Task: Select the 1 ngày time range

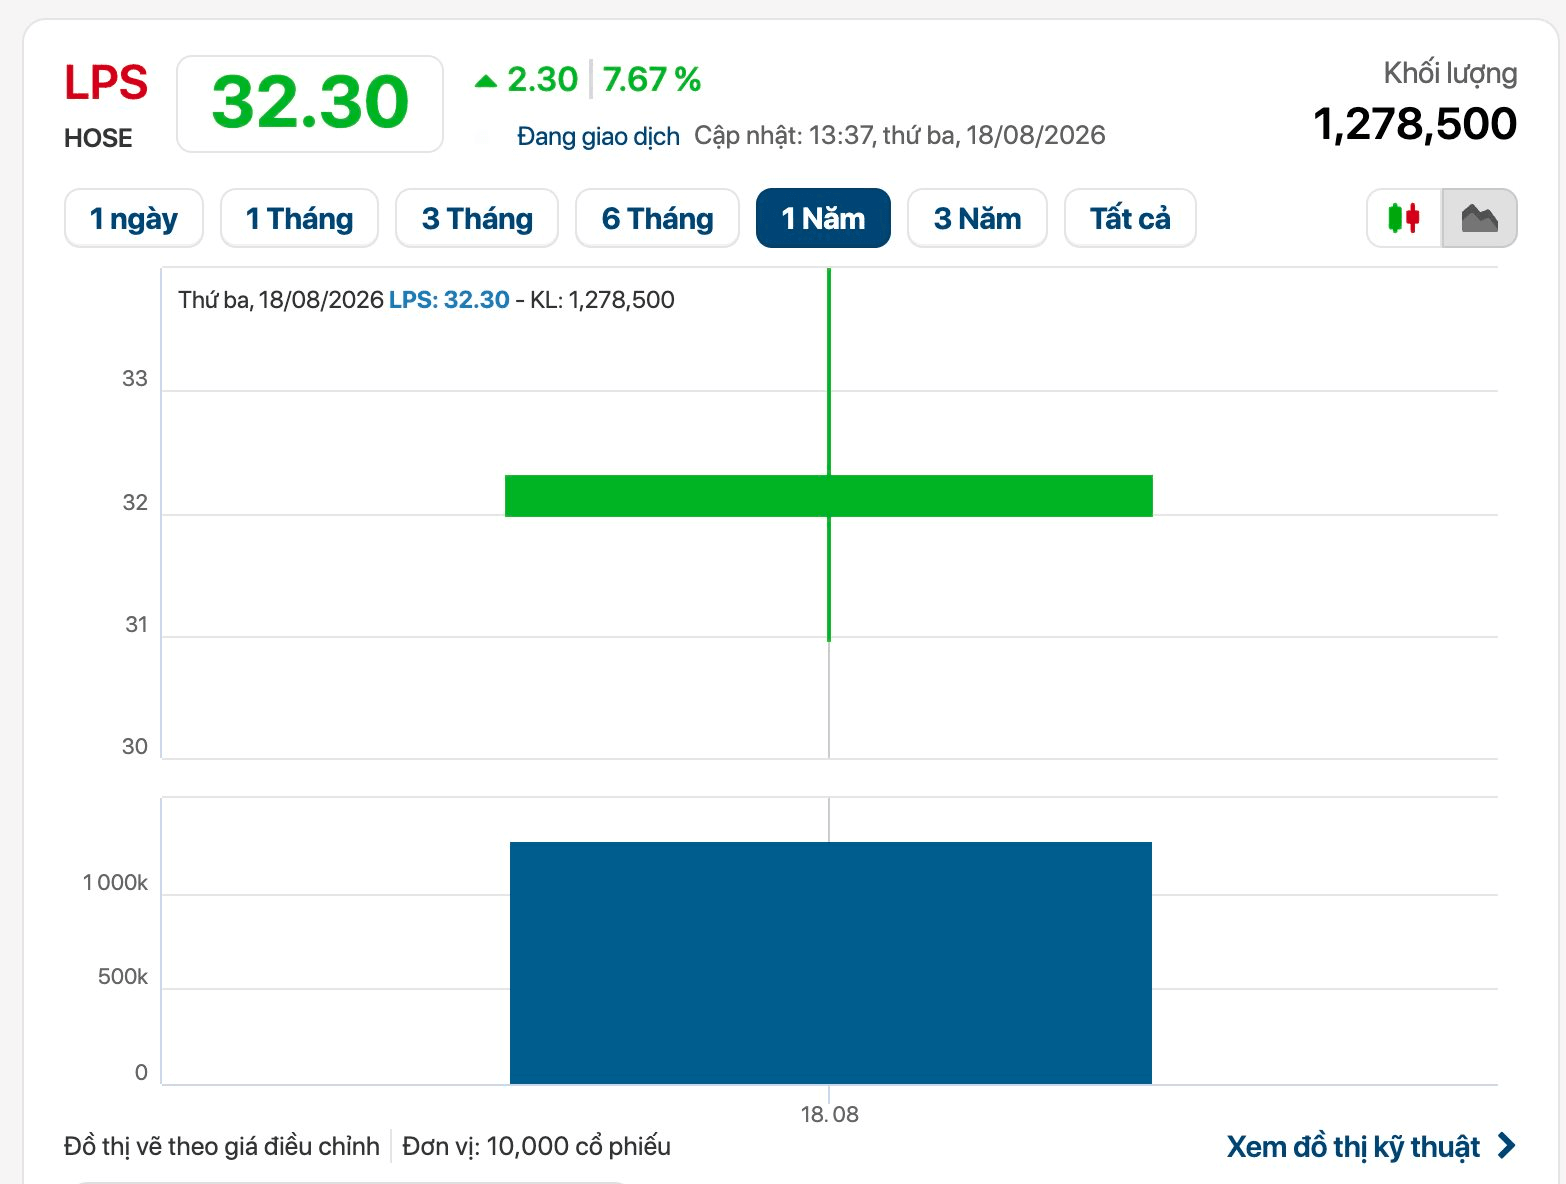Action: [134, 218]
